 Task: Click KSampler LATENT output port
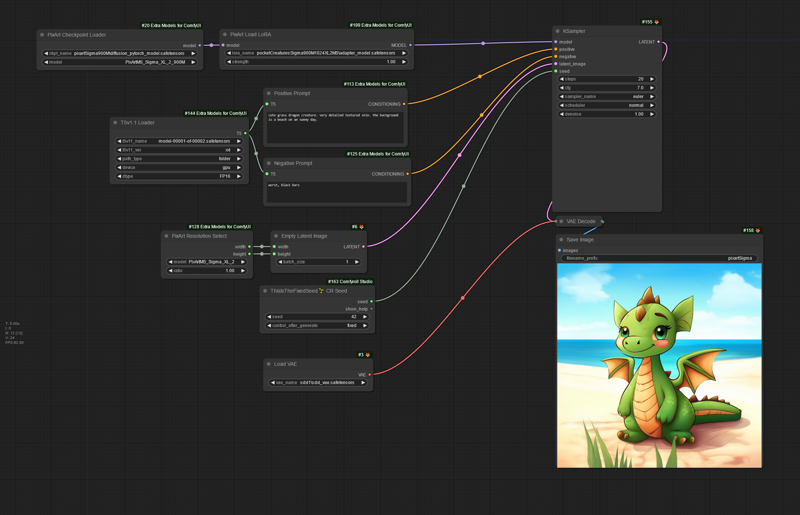(x=658, y=42)
